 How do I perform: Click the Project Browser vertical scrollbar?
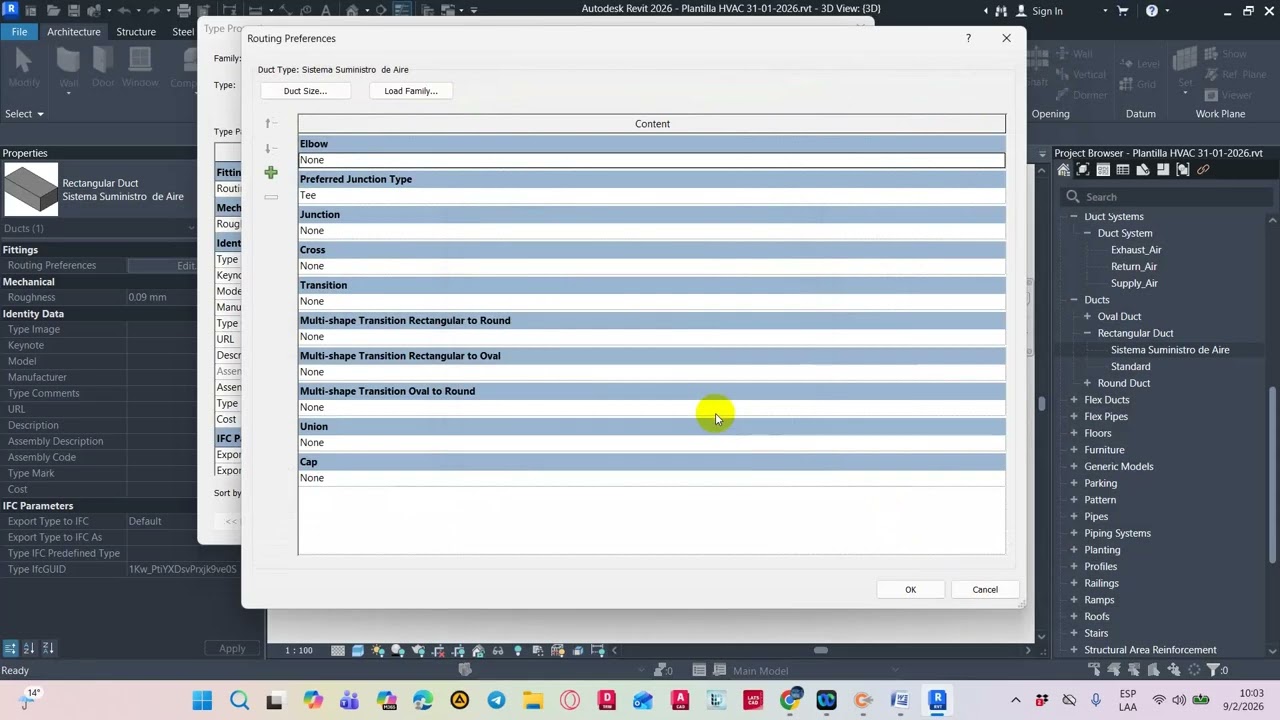coord(1273,476)
